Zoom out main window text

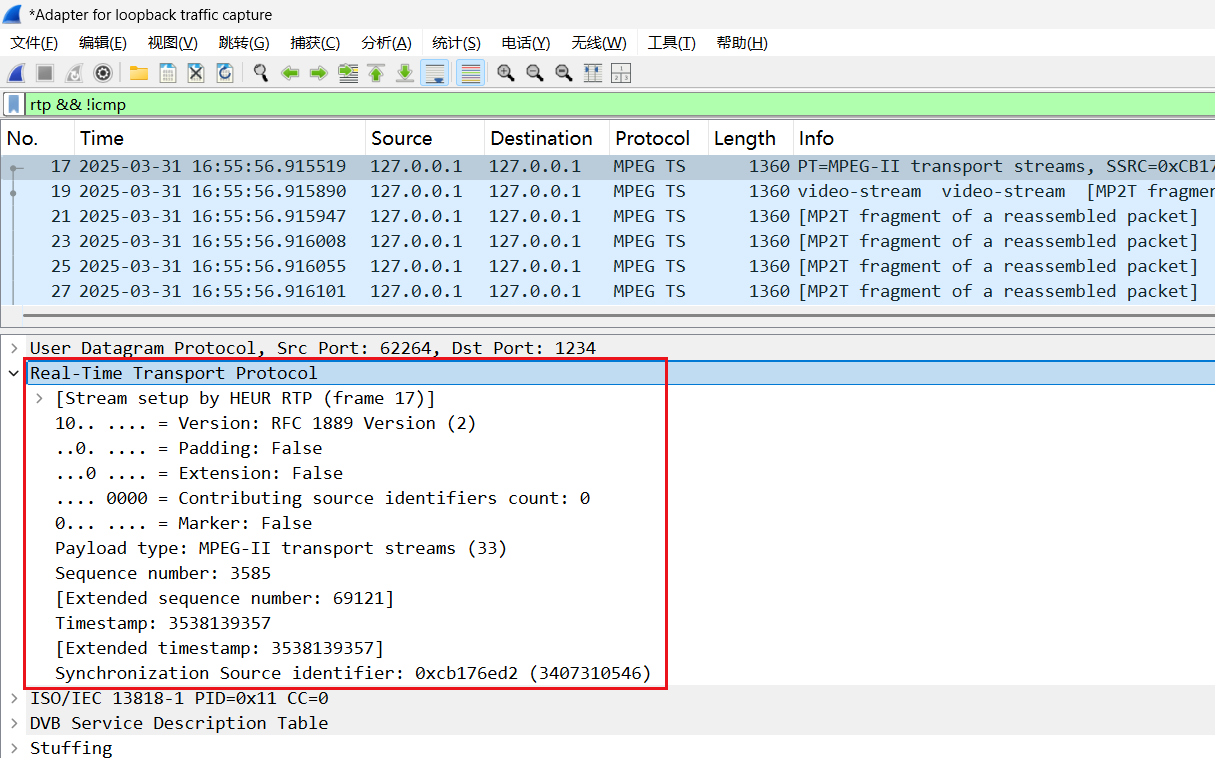pyautogui.click(x=535, y=73)
